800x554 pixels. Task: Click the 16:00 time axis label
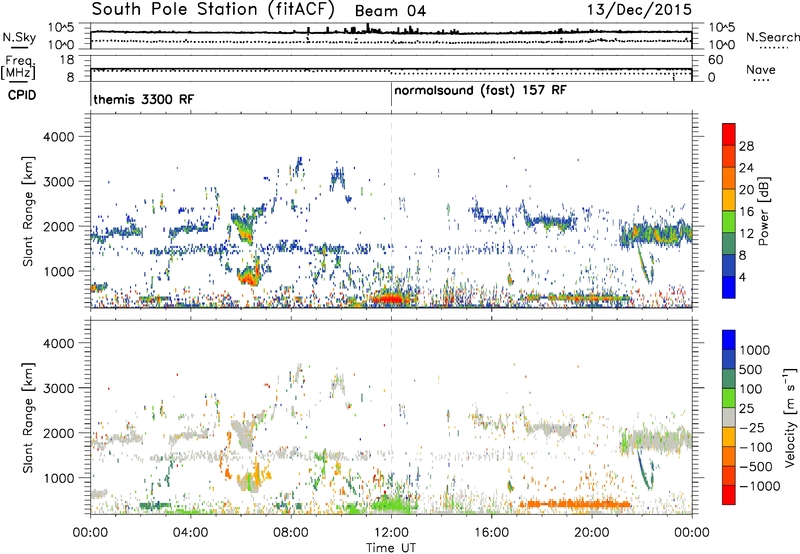coord(491,532)
